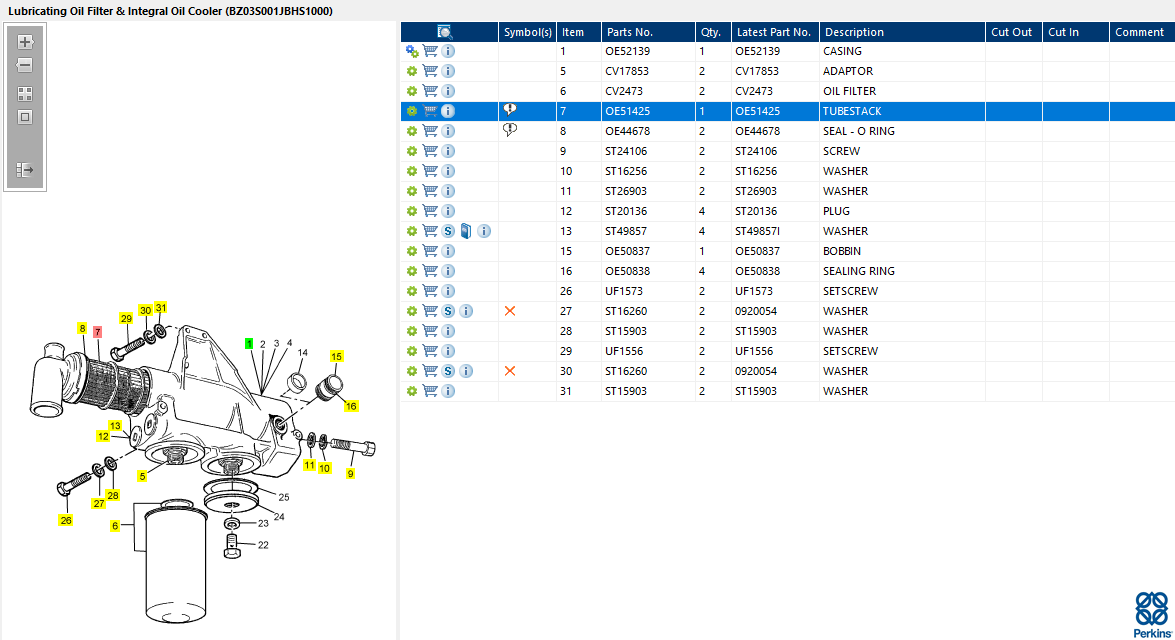Select callout 13 on the diagram
Image resolution: width=1175 pixels, height=640 pixels.
point(115,426)
